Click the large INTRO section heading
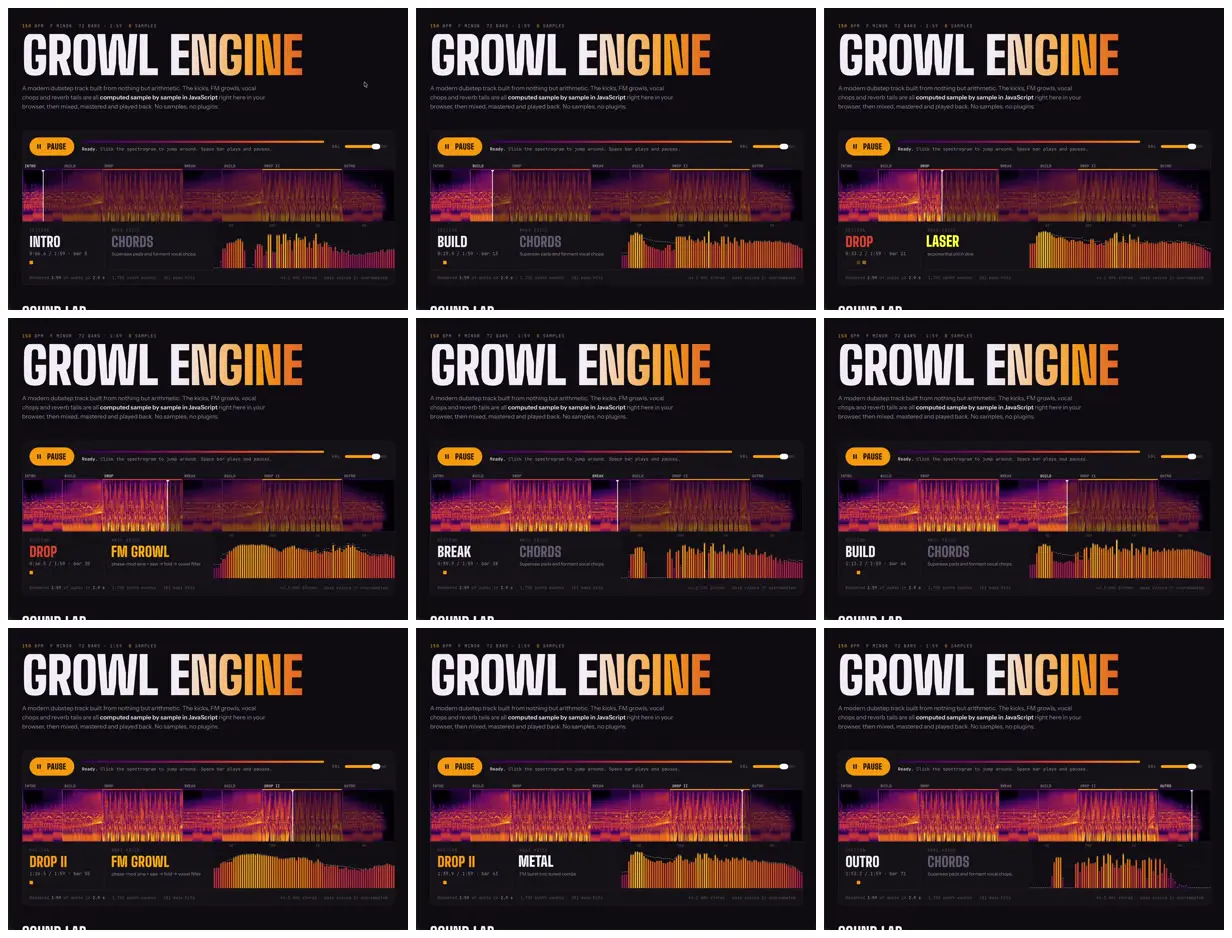 tap(45, 242)
